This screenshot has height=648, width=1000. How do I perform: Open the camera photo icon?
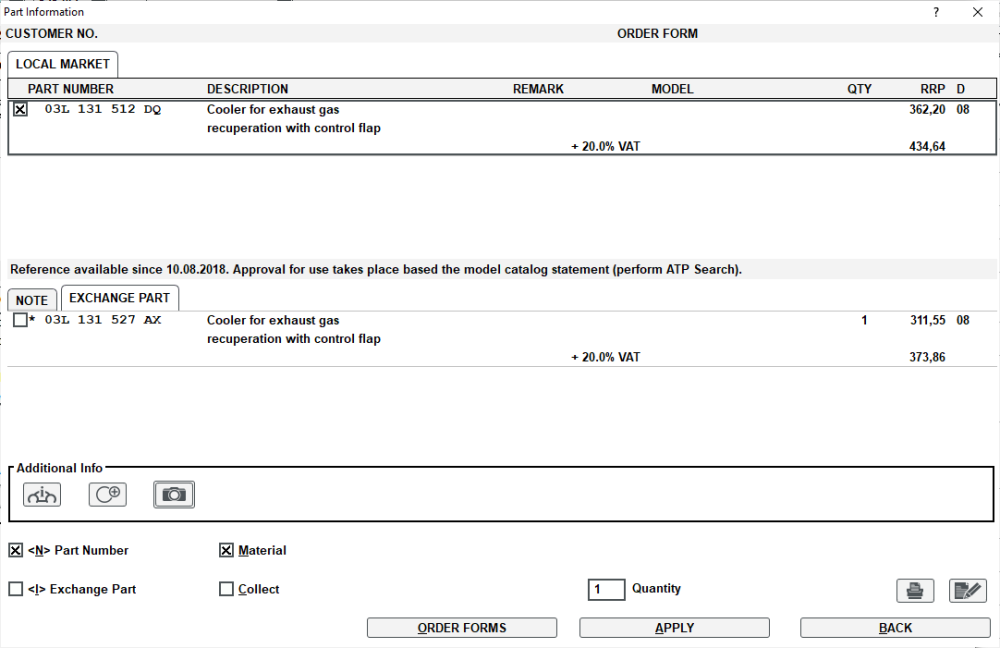coord(174,495)
